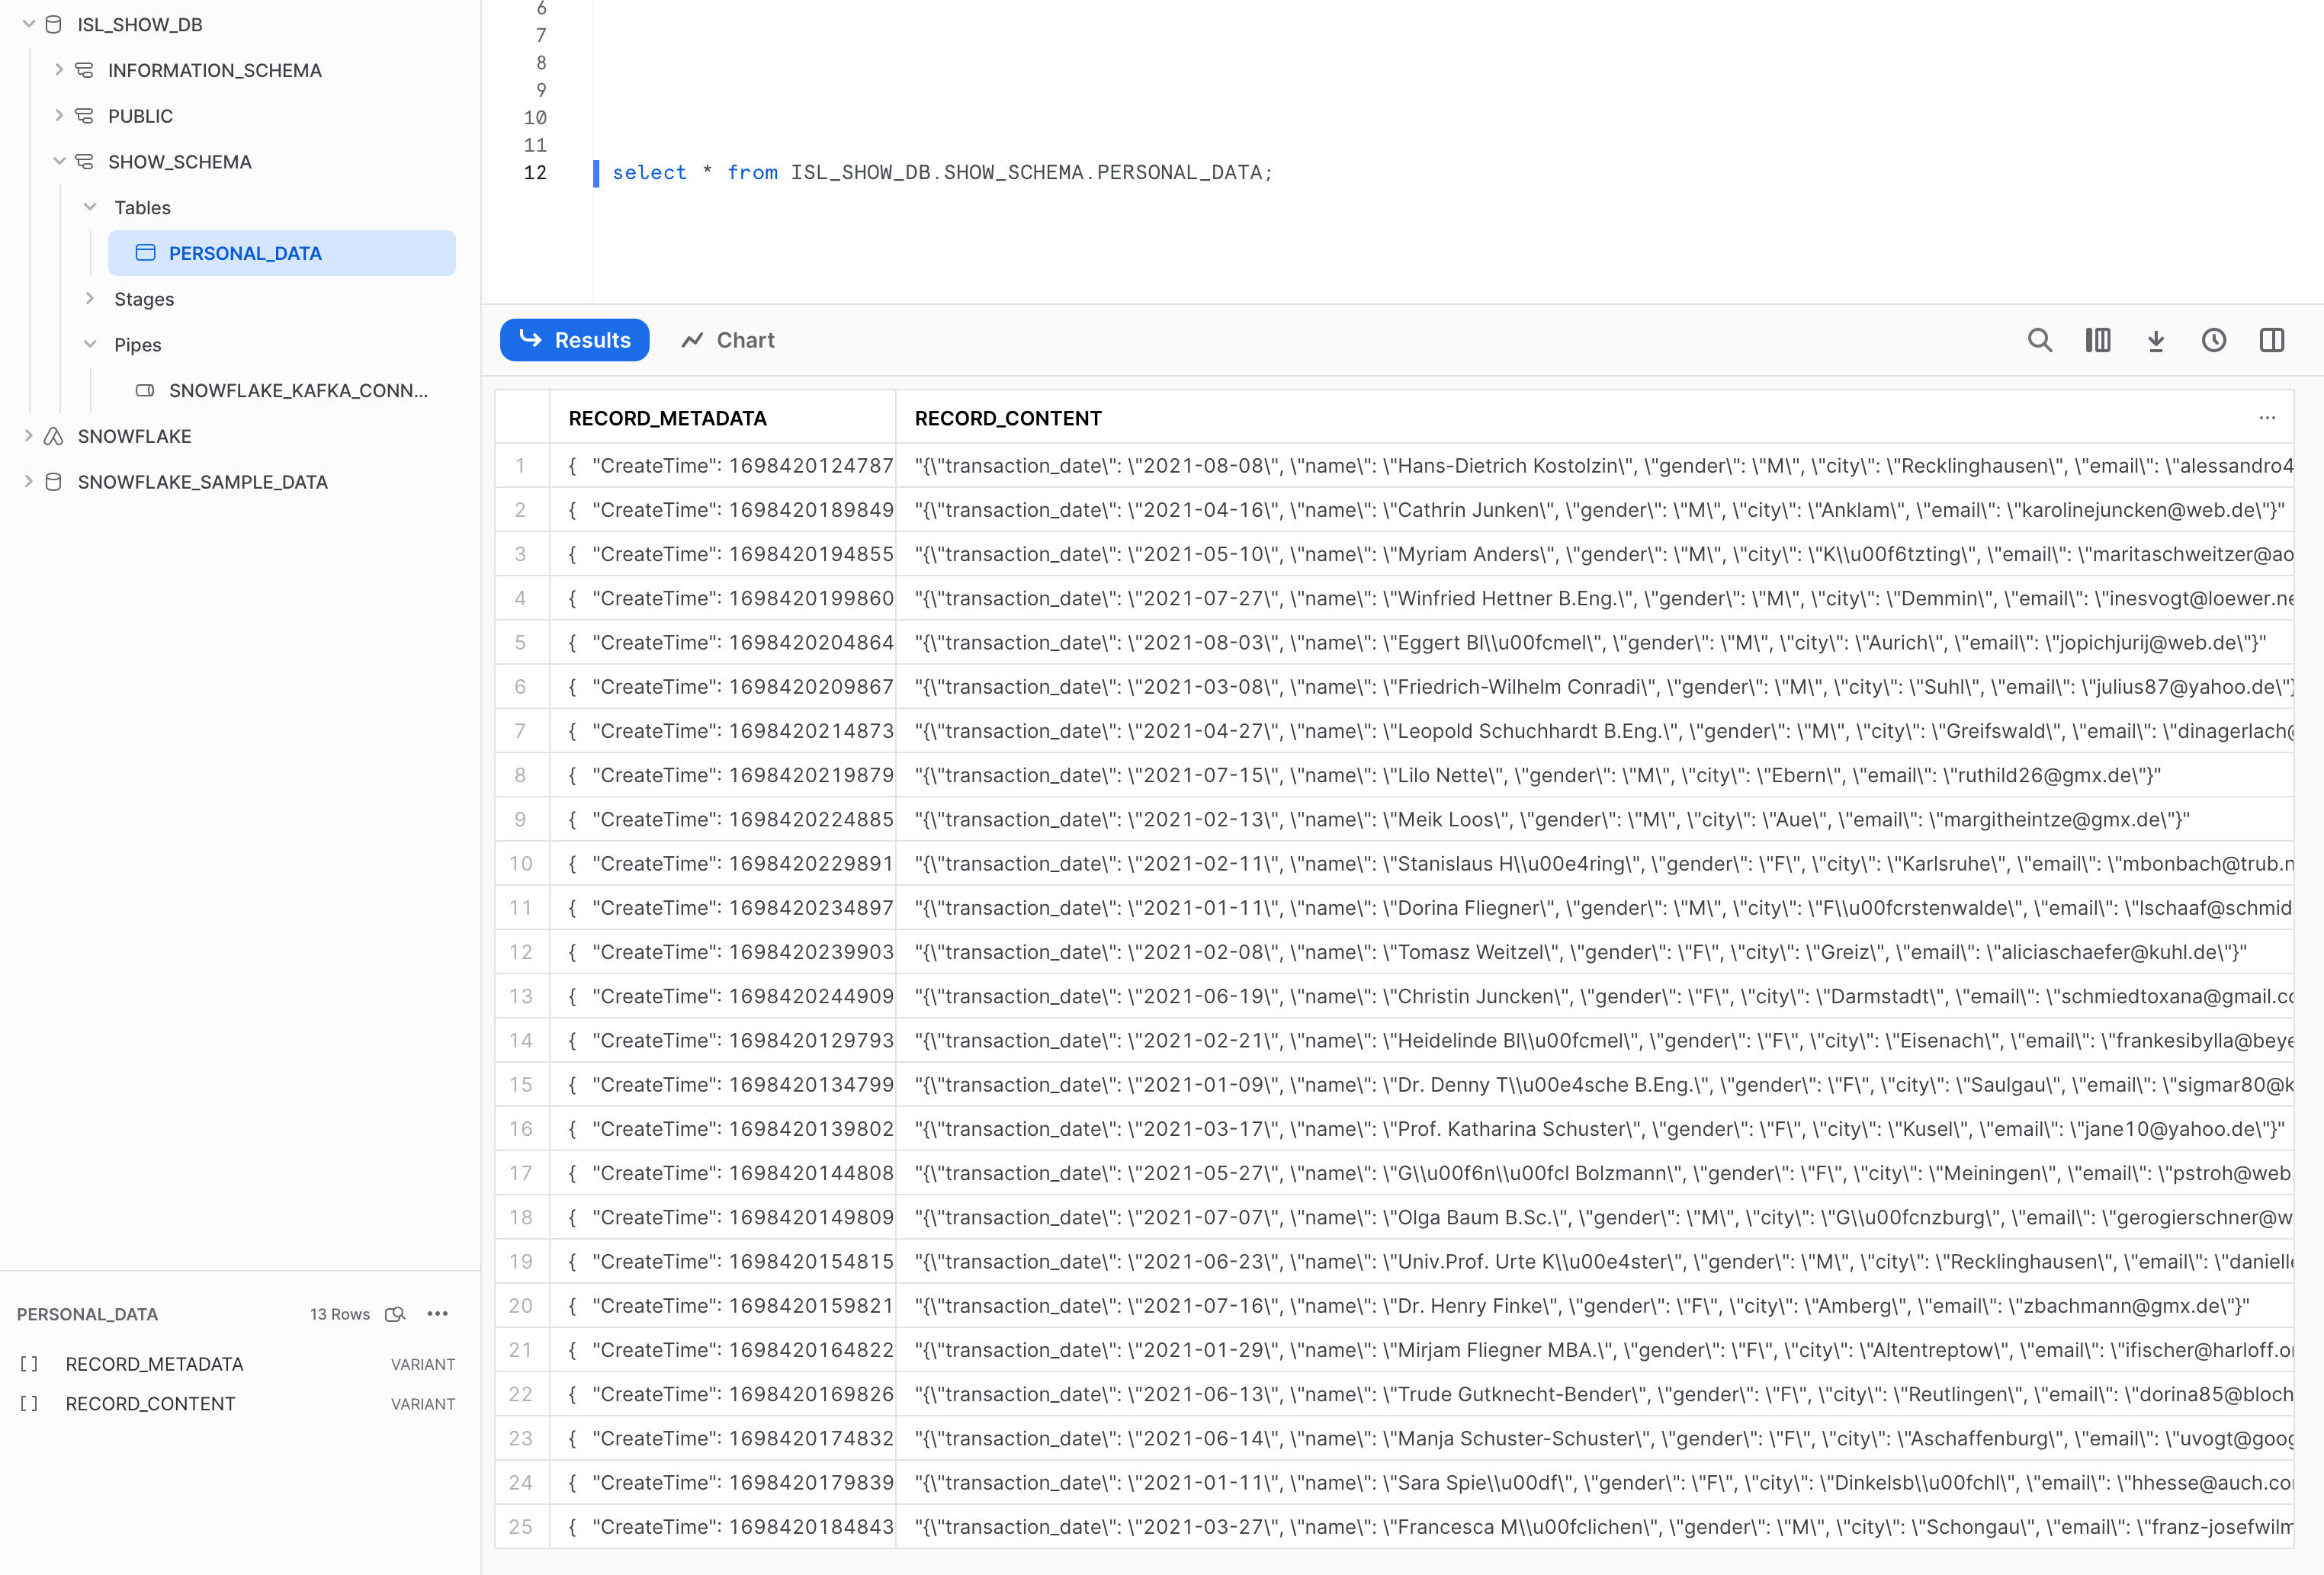The height and width of the screenshot is (1575, 2324).
Task: Switch to the Chart tab
Action: click(x=728, y=340)
